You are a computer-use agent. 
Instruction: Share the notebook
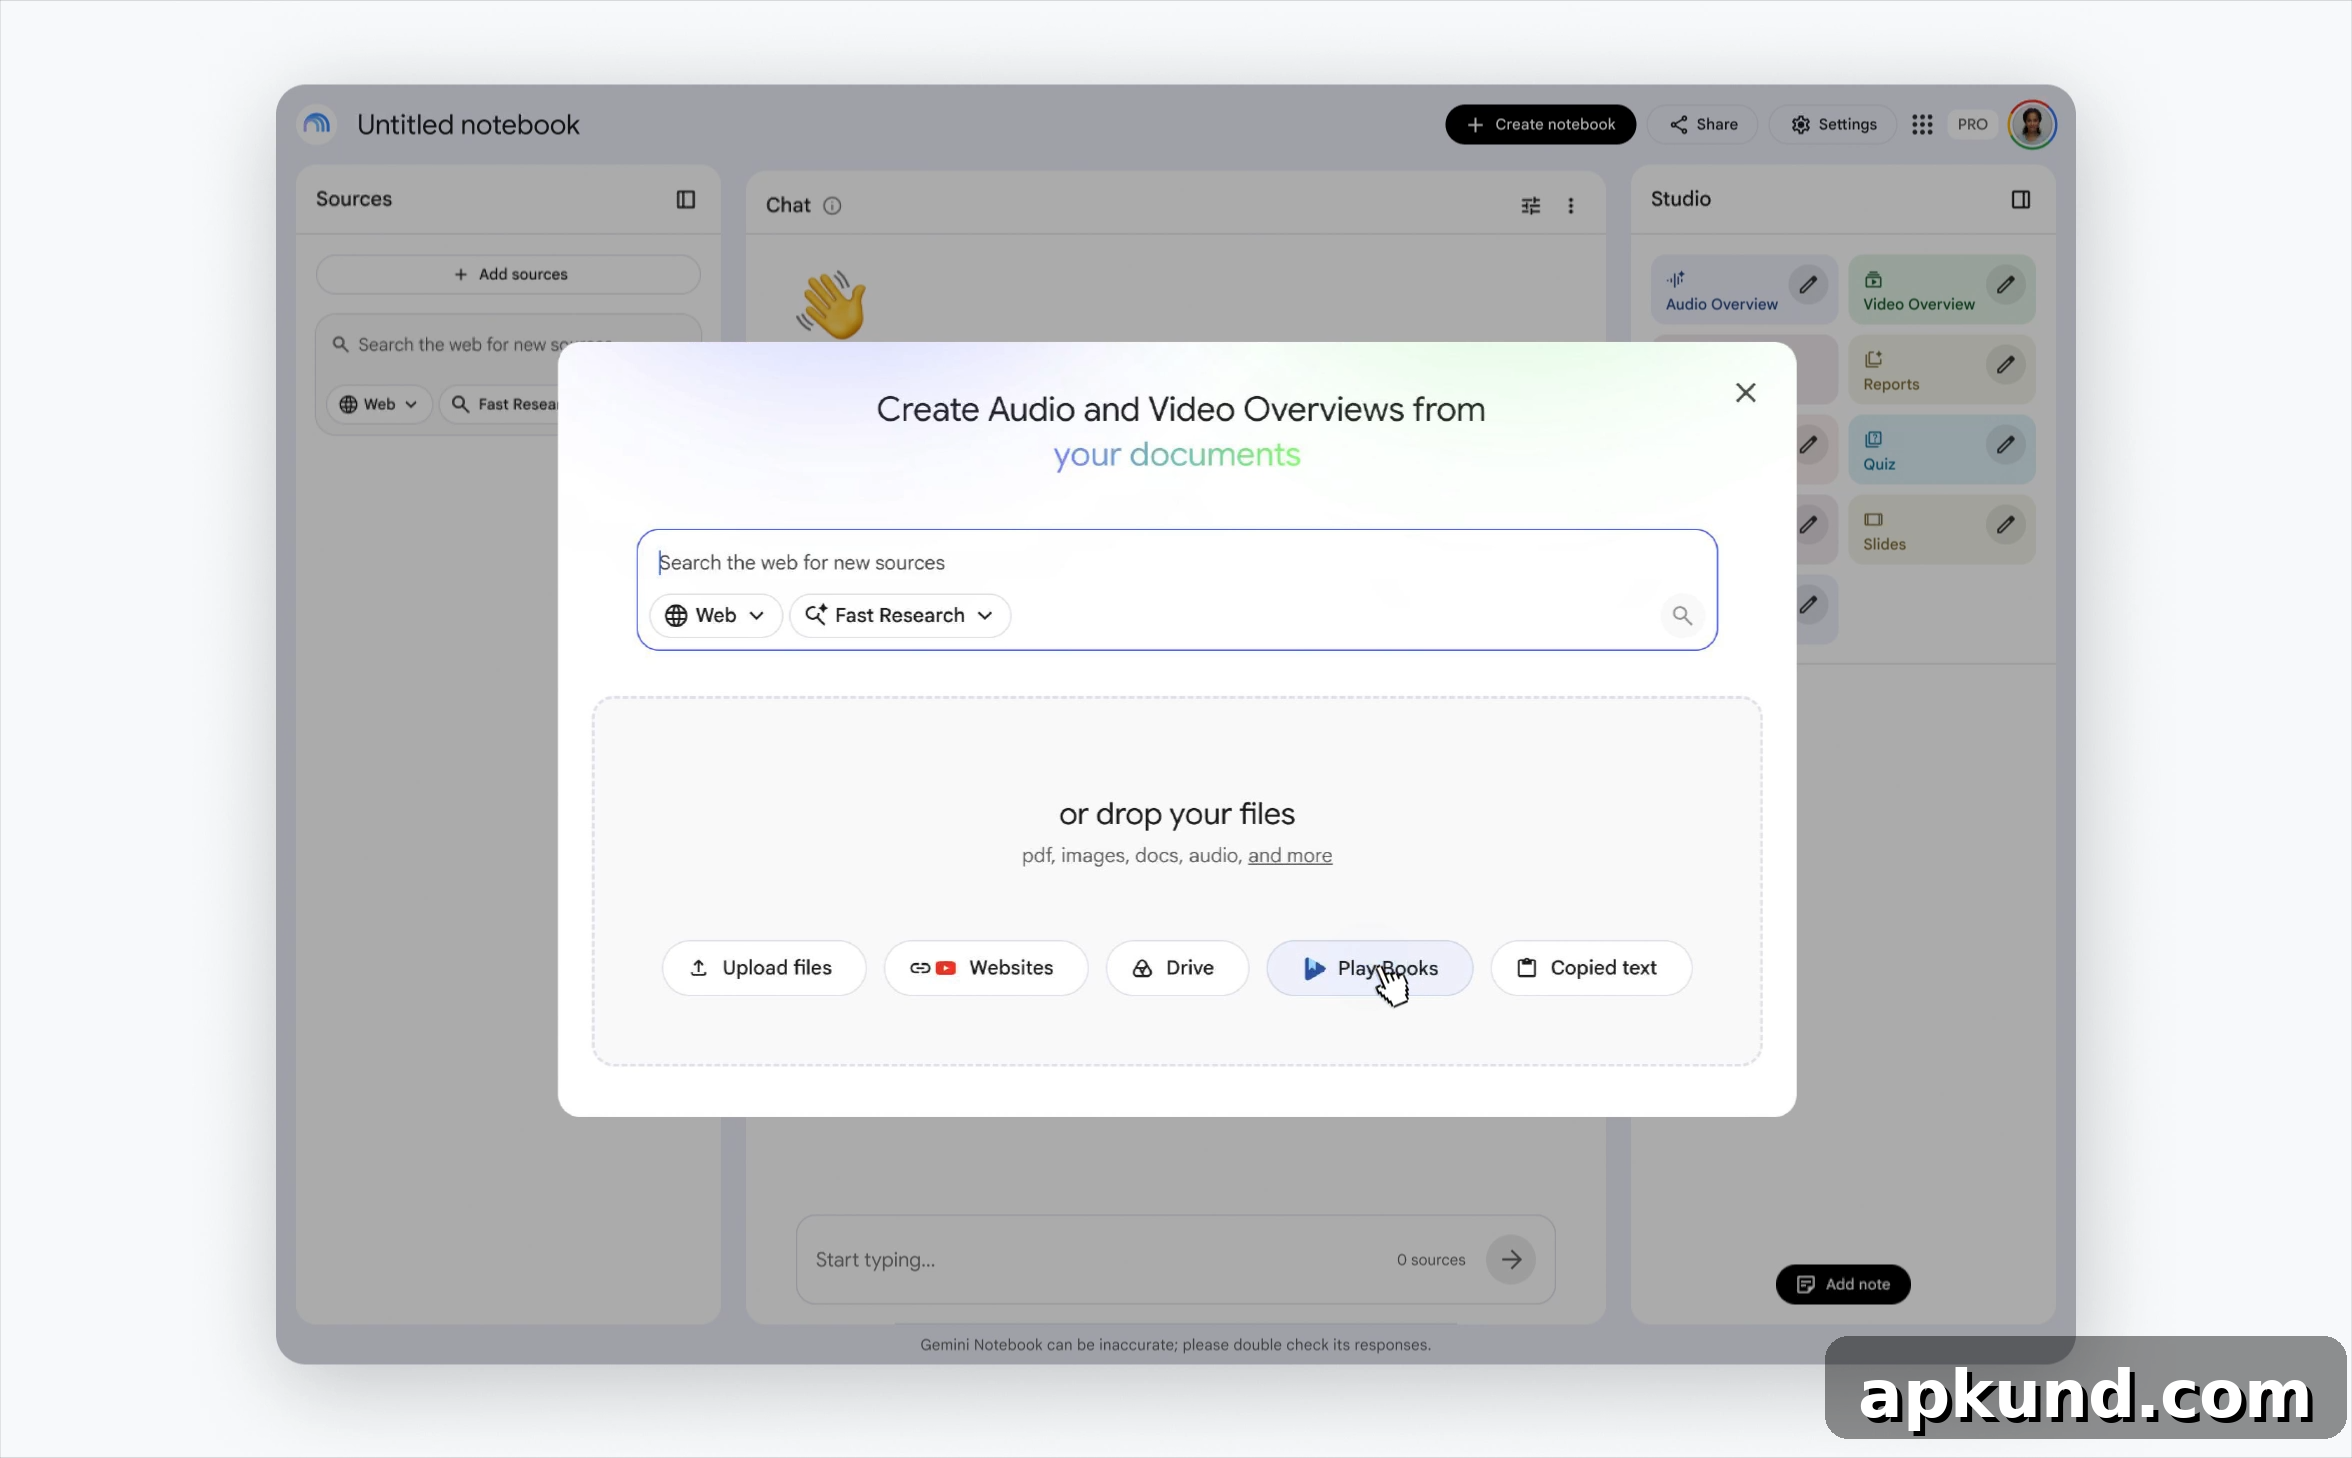click(x=1703, y=124)
